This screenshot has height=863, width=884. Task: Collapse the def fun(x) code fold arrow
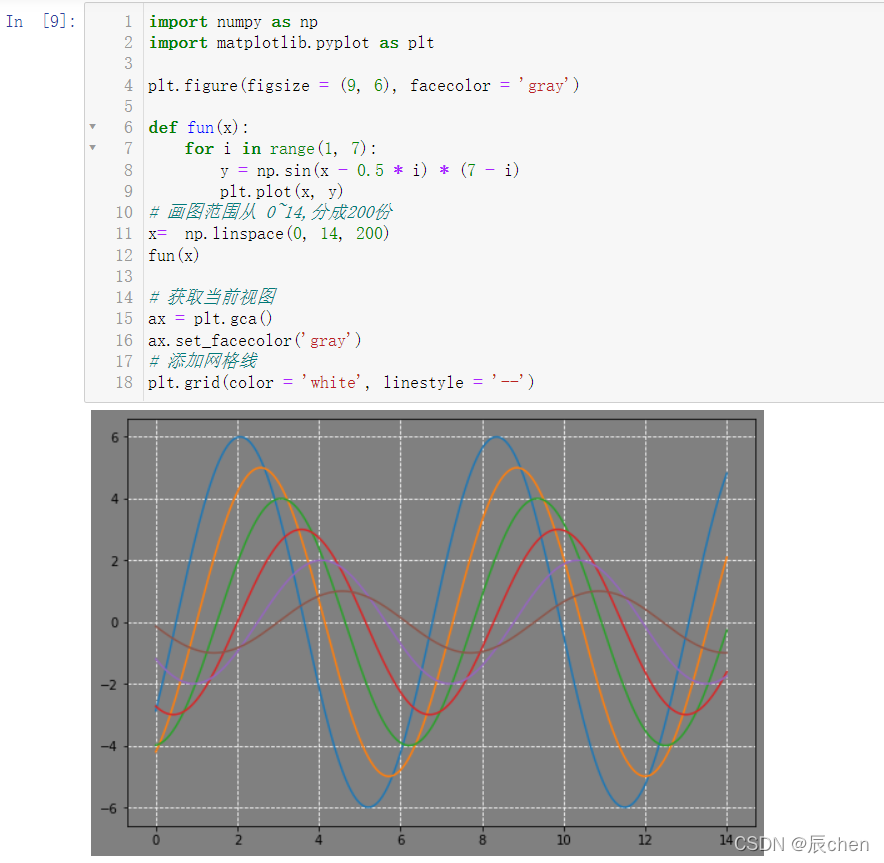click(x=92, y=127)
